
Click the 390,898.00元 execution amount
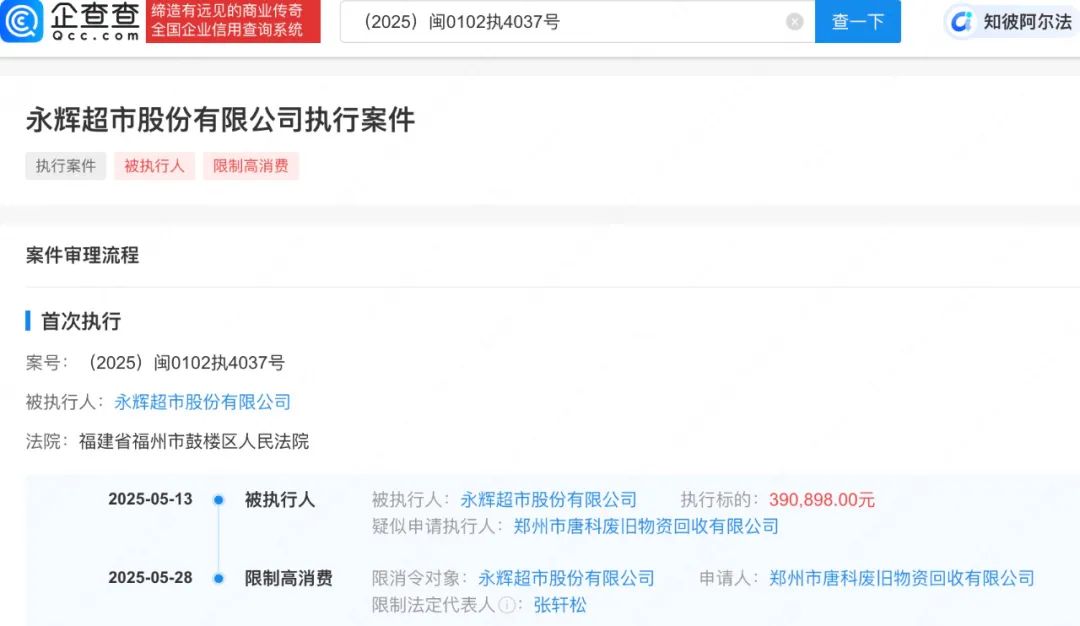point(822,500)
